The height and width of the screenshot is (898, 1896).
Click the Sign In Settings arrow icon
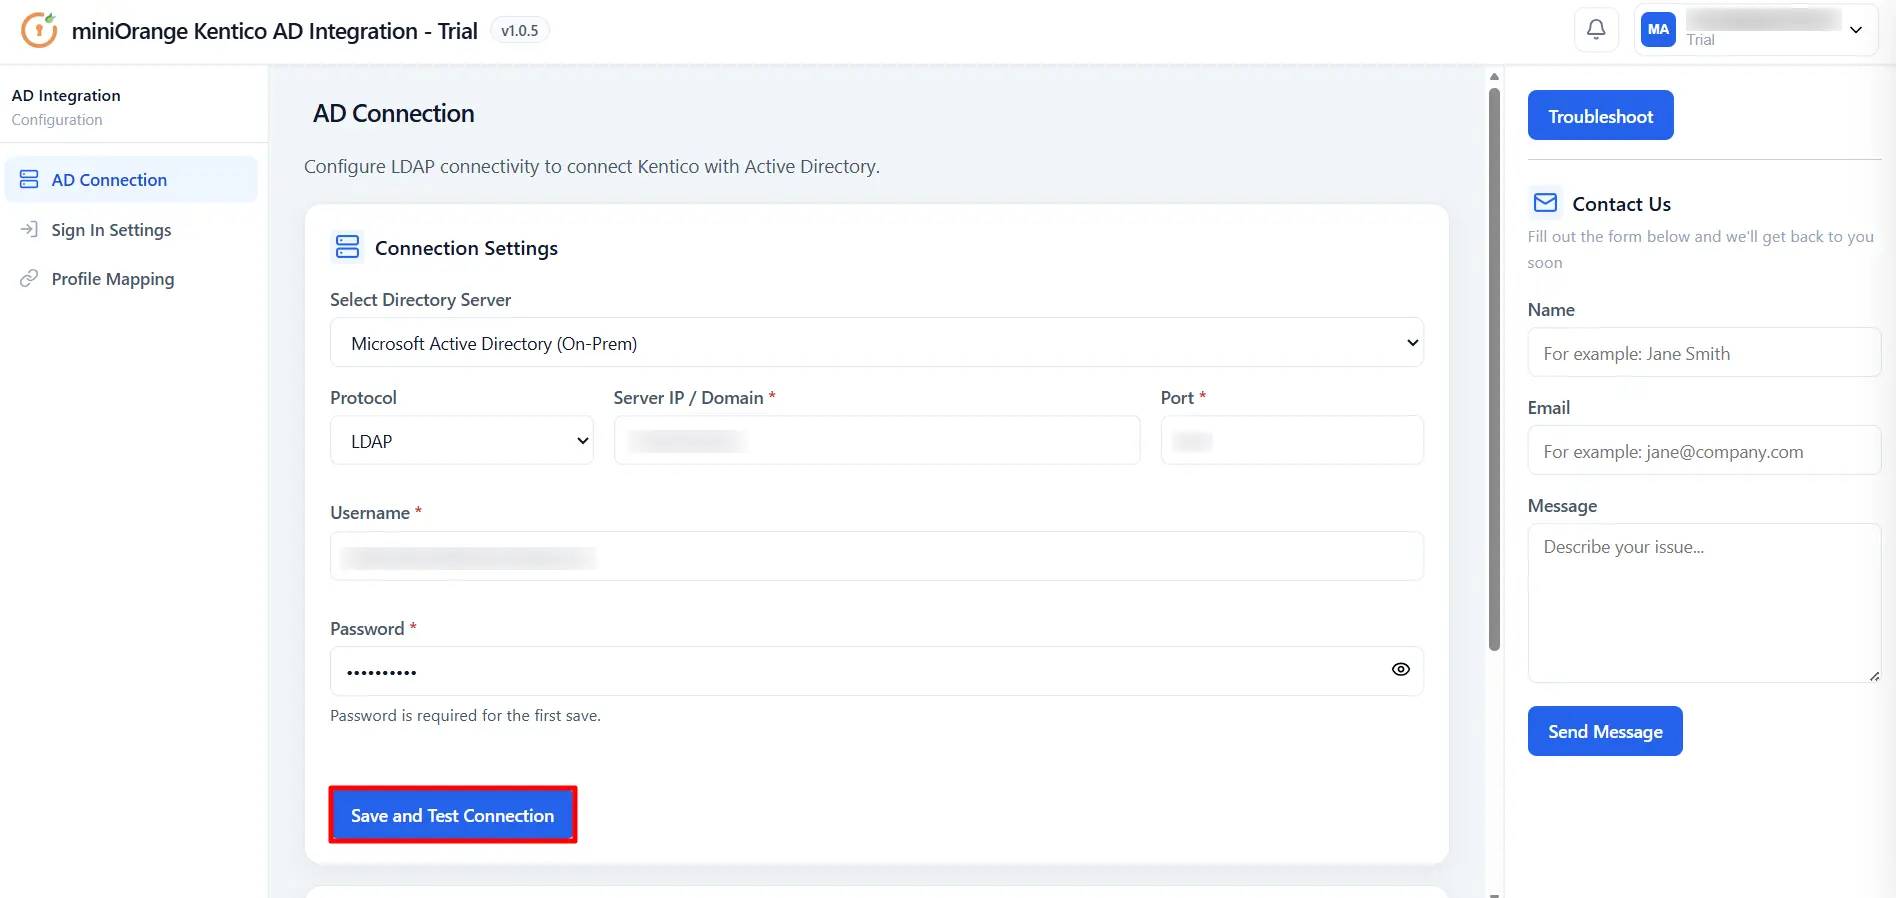tap(29, 229)
